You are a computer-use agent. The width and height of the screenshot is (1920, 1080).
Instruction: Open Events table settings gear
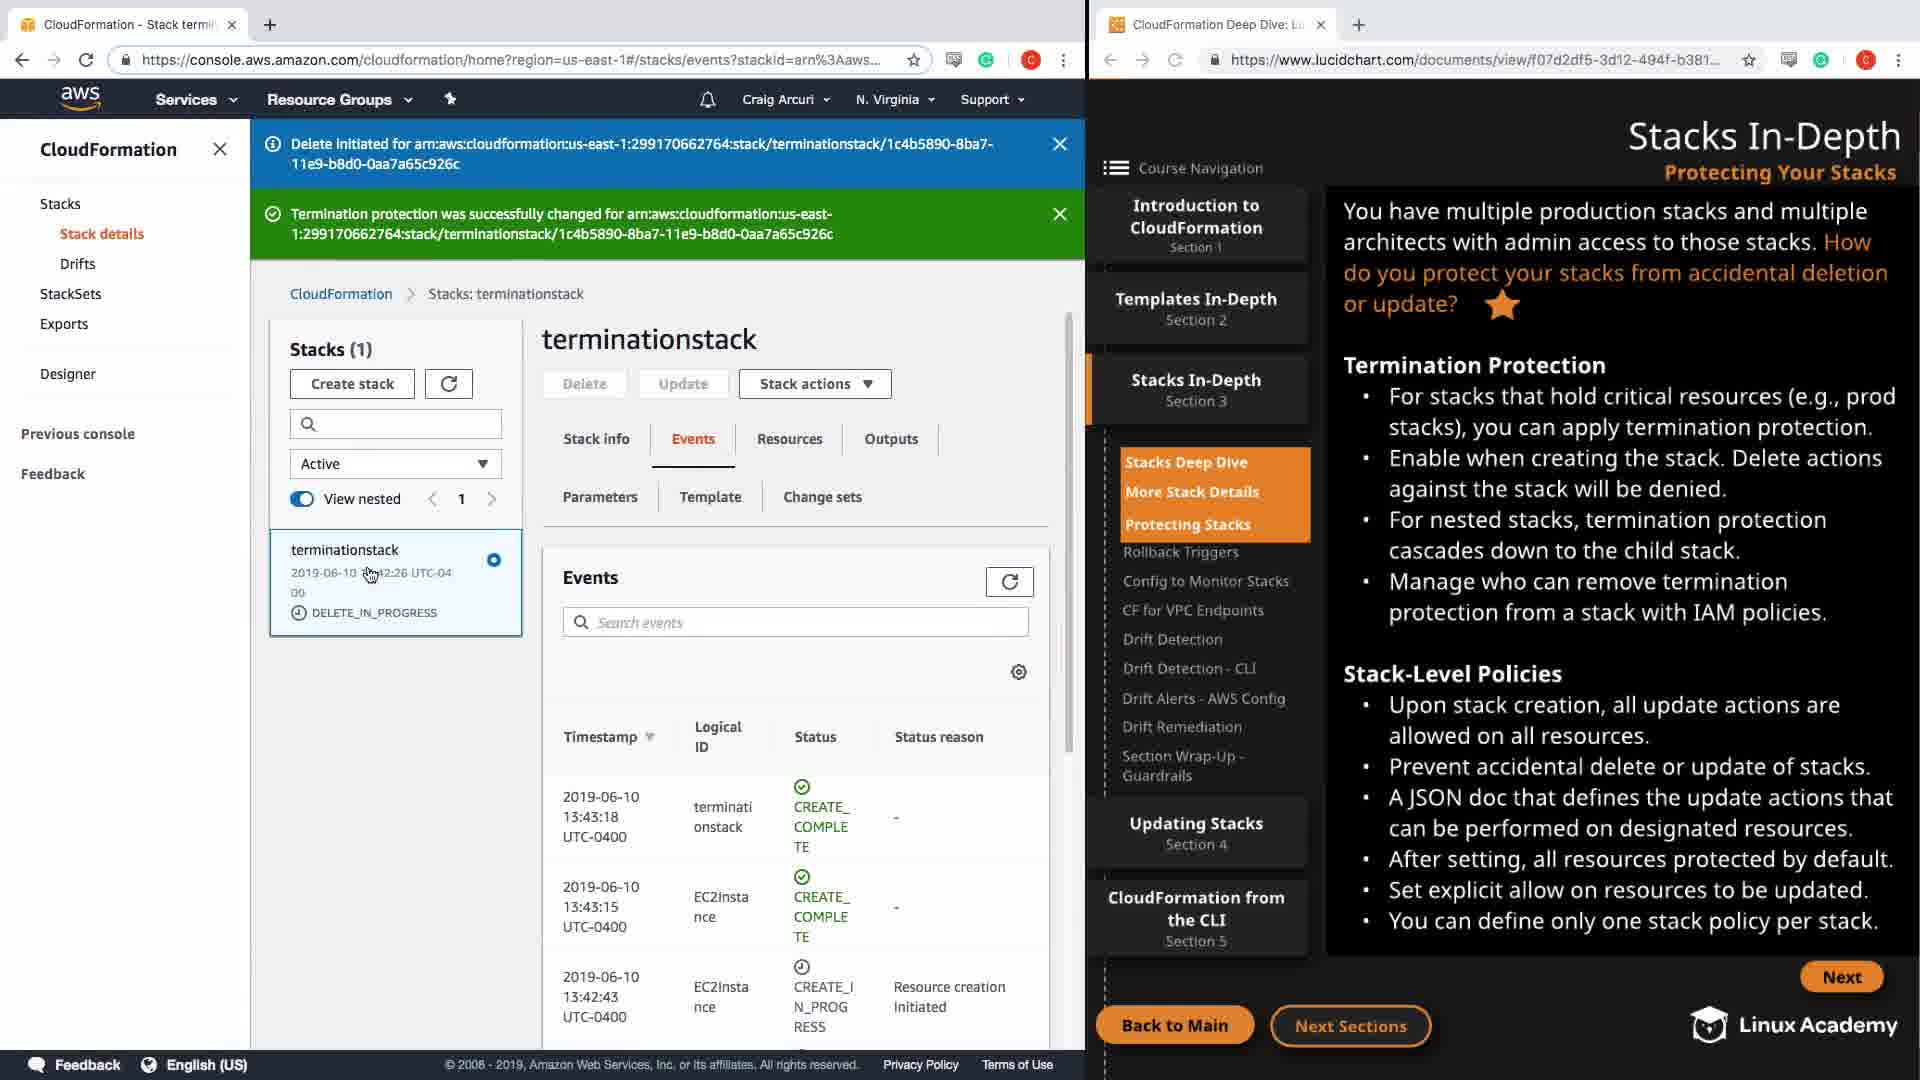pyautogui.click(x=1018, y=672)
